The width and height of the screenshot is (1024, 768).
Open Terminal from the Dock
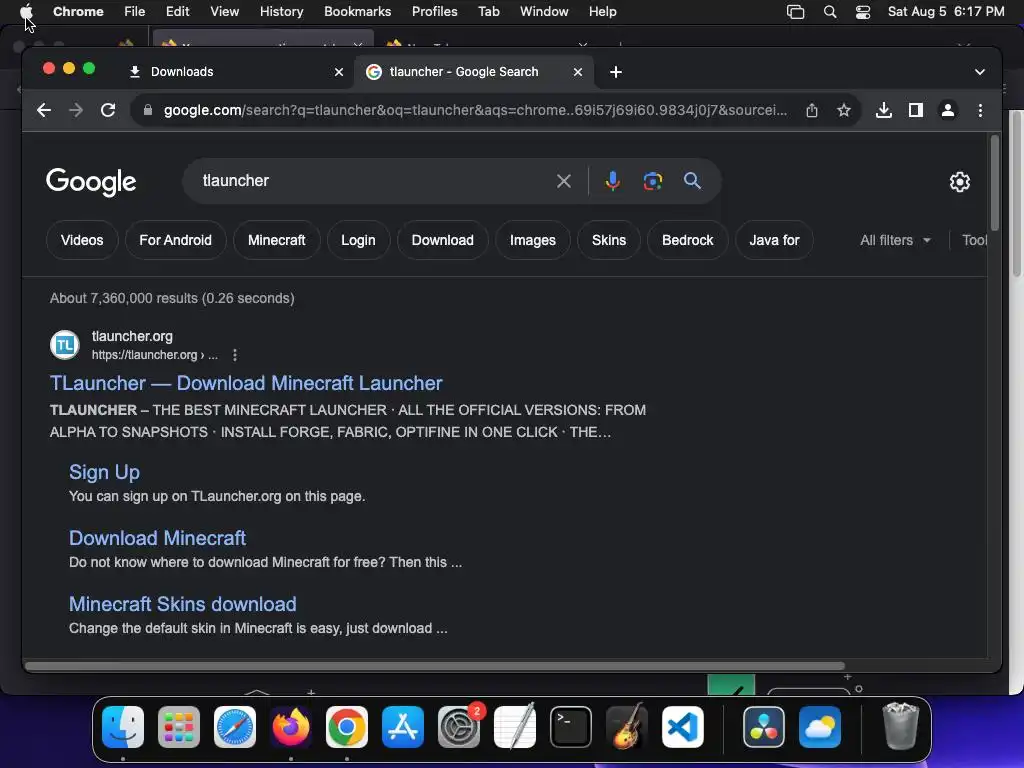coord(571,727)
